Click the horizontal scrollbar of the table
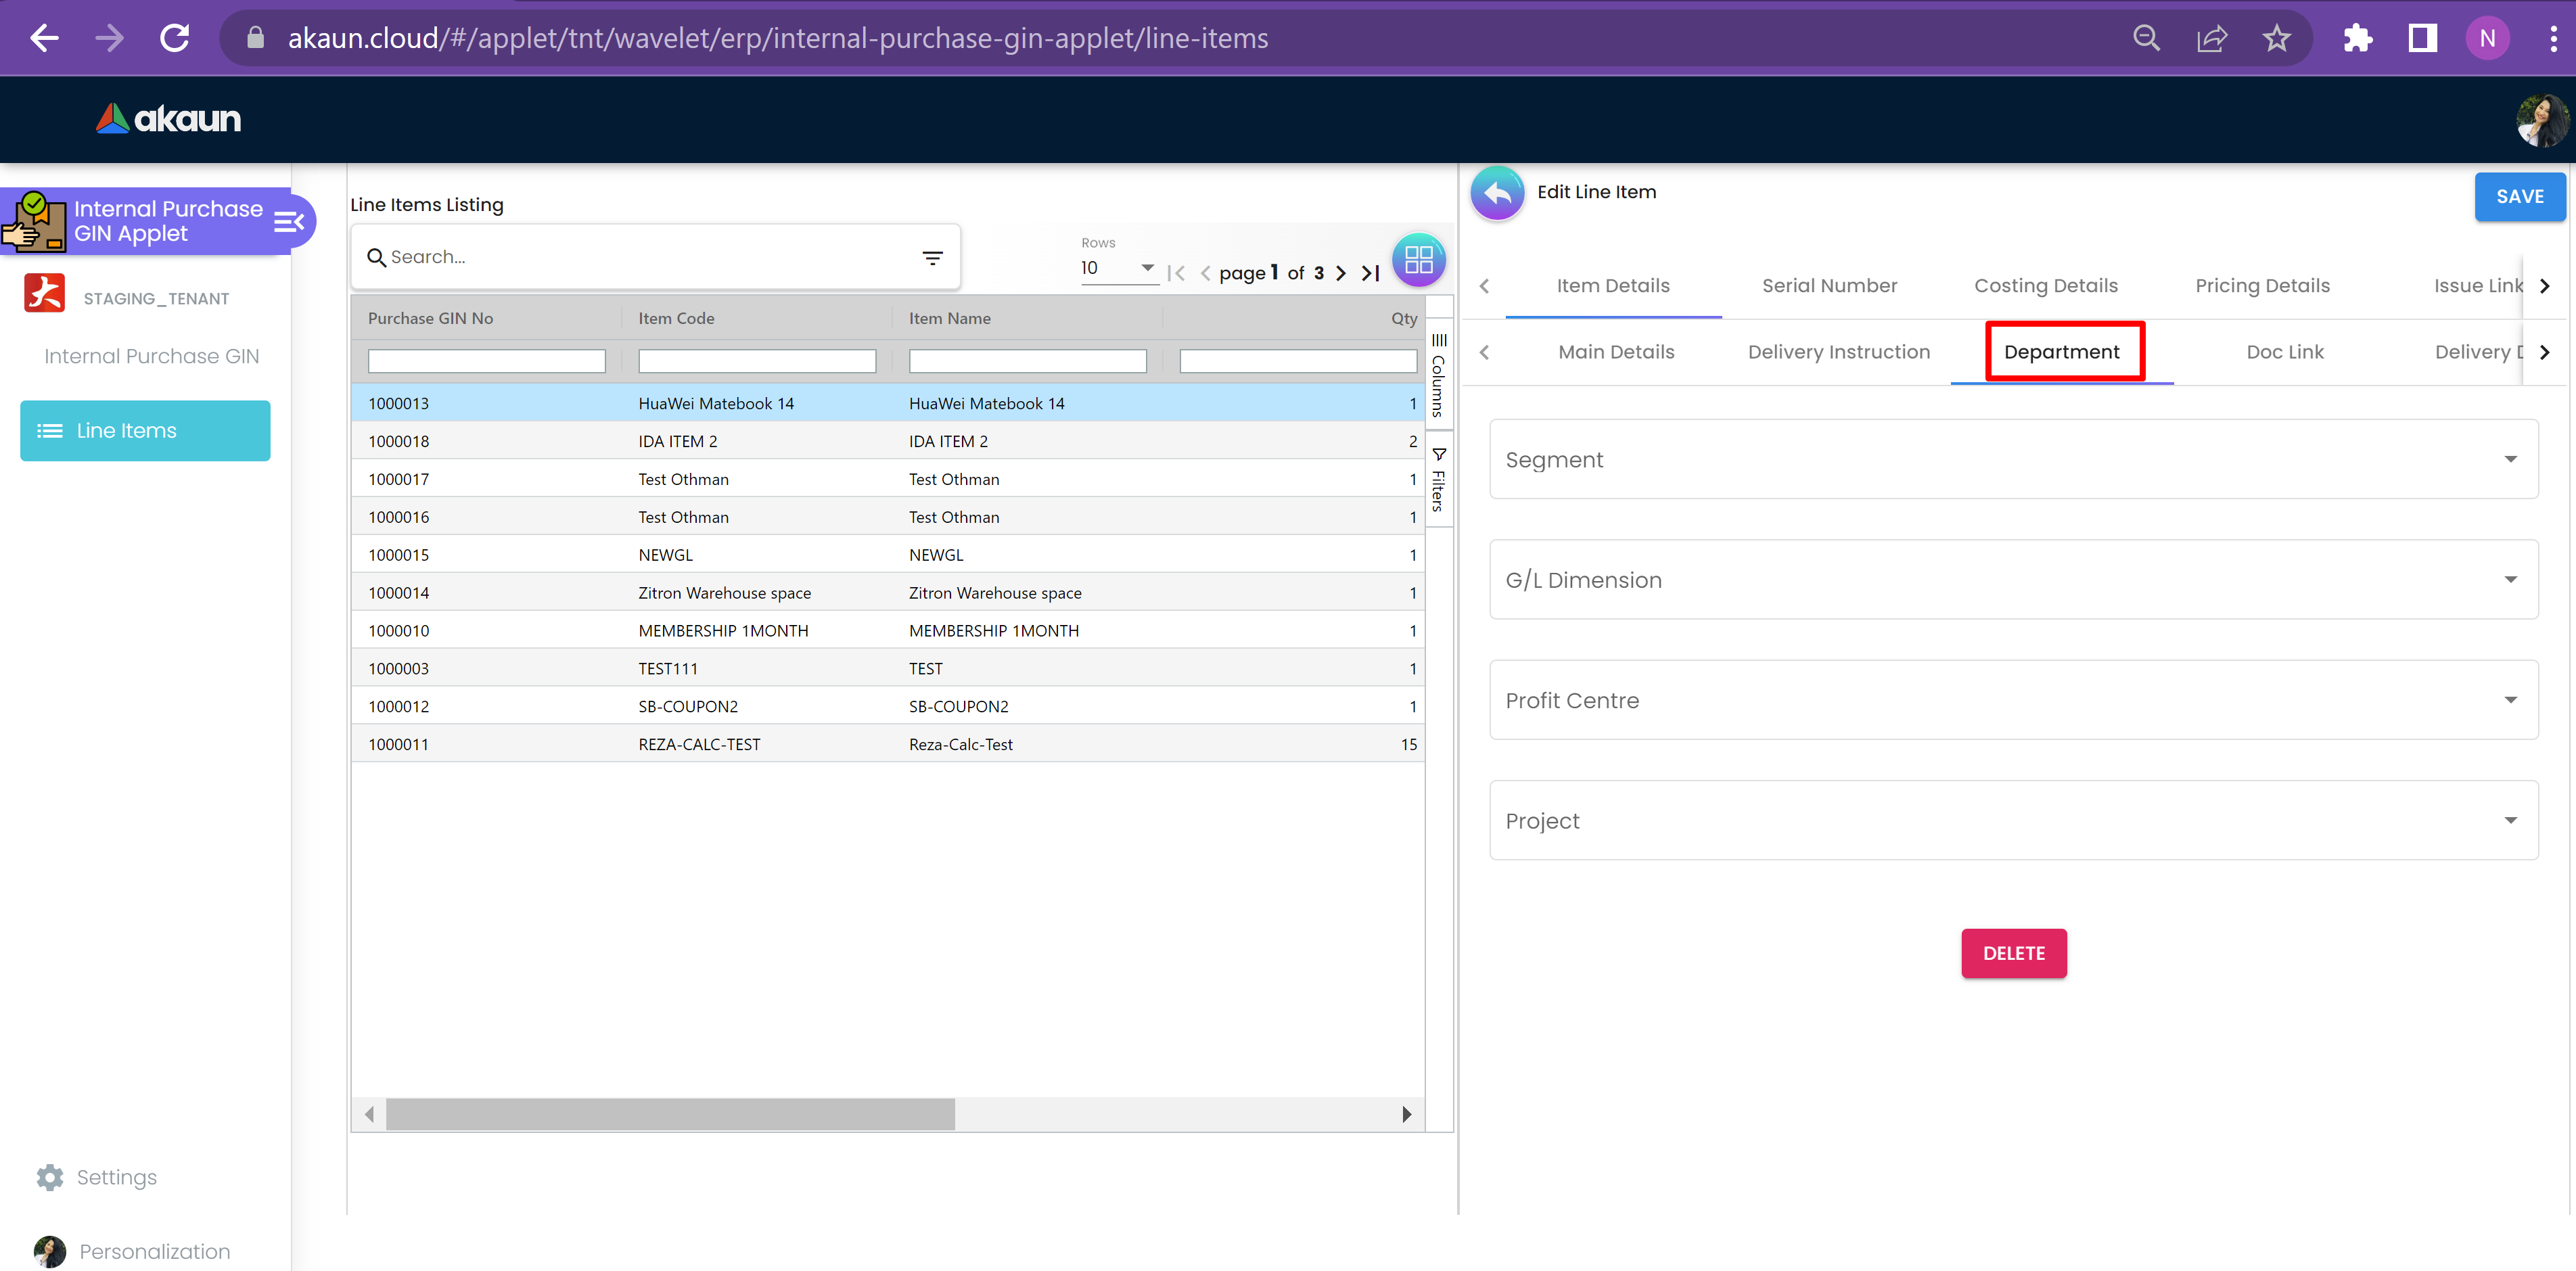Screen dimensions: 2576x1271 (670, 1114)
